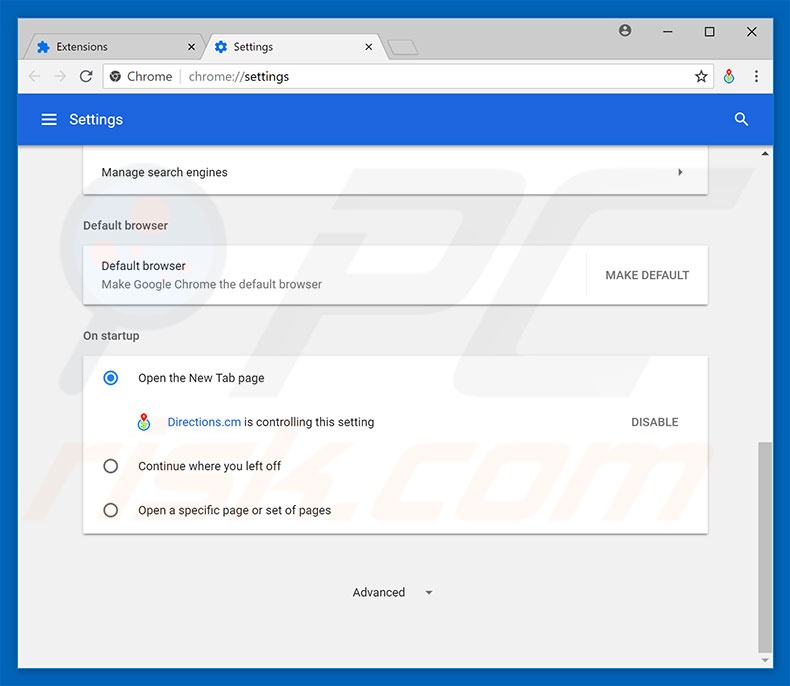Click 'Make Google Chrome the default browser' text
Image resolution: width=790 pixels, height=686 pixels.
pyautogui.click(x=212, y=284)
